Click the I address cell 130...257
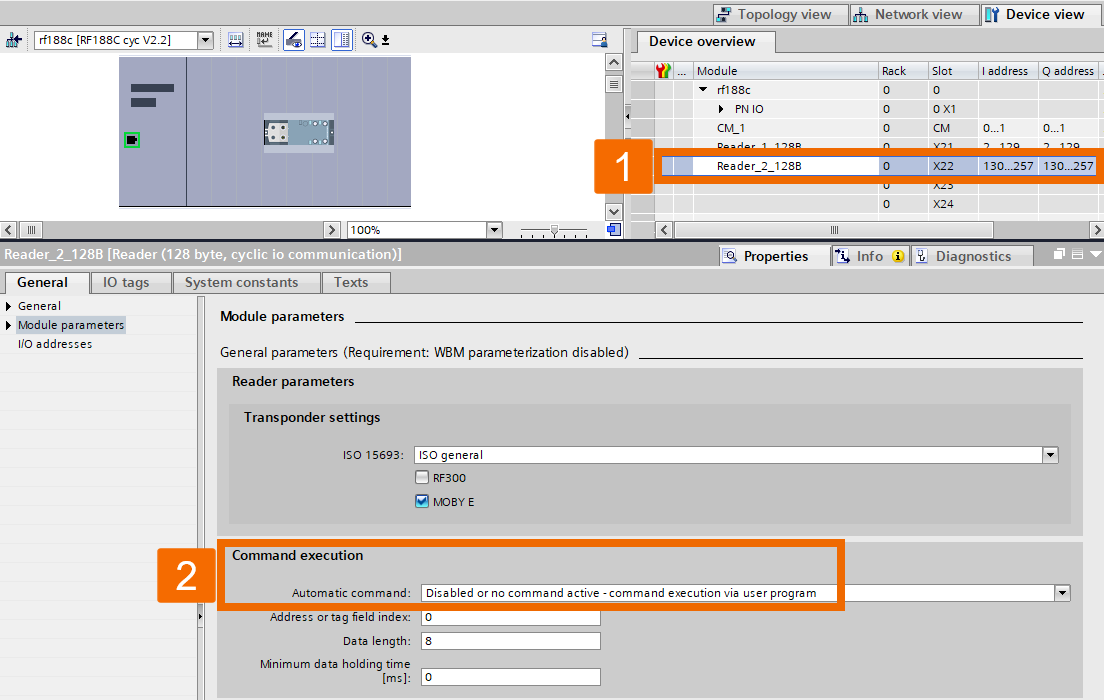Image resolution: width=1104 pixels, height=700 pixels. (1008, 166)
